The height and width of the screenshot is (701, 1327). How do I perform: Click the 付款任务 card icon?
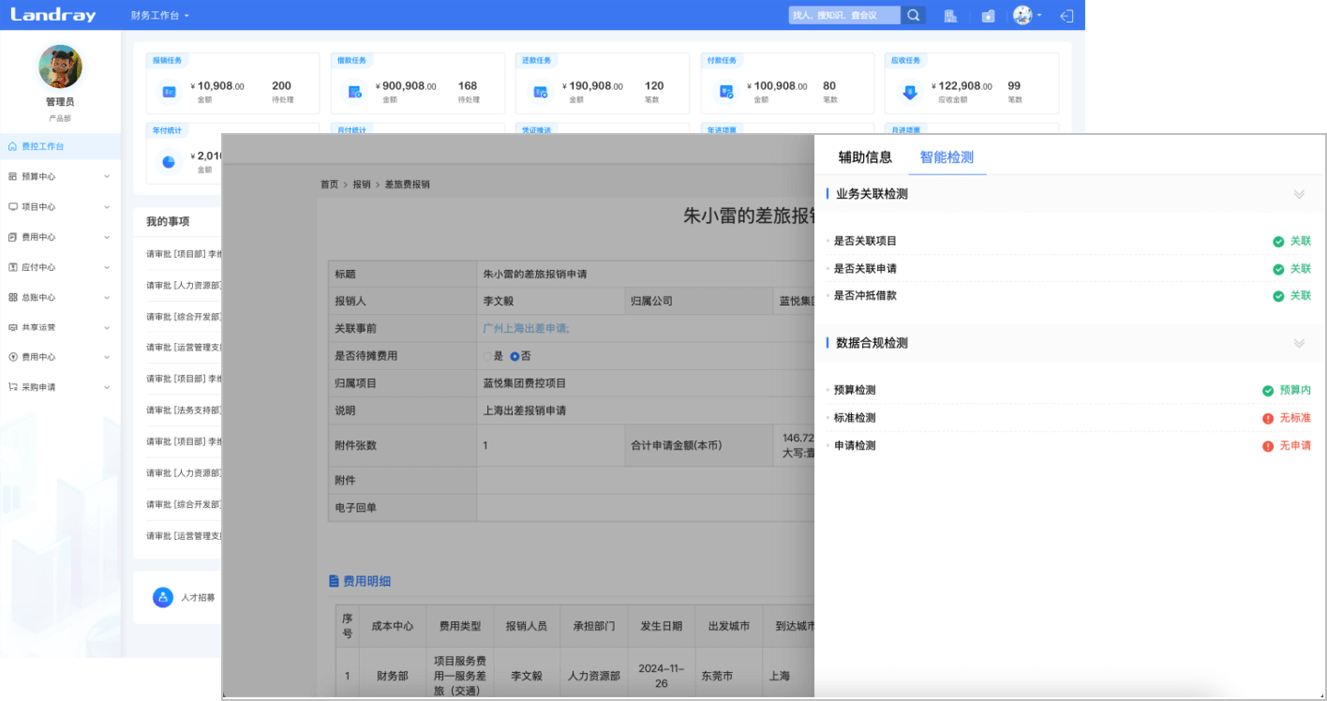click(x=726, y=92)
